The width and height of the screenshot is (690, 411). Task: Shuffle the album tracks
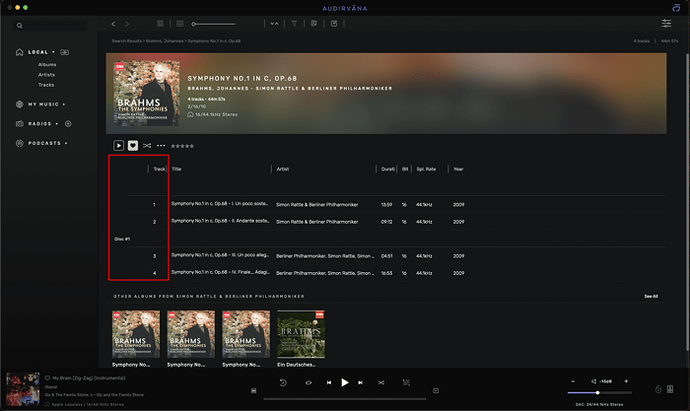[147, 146]
